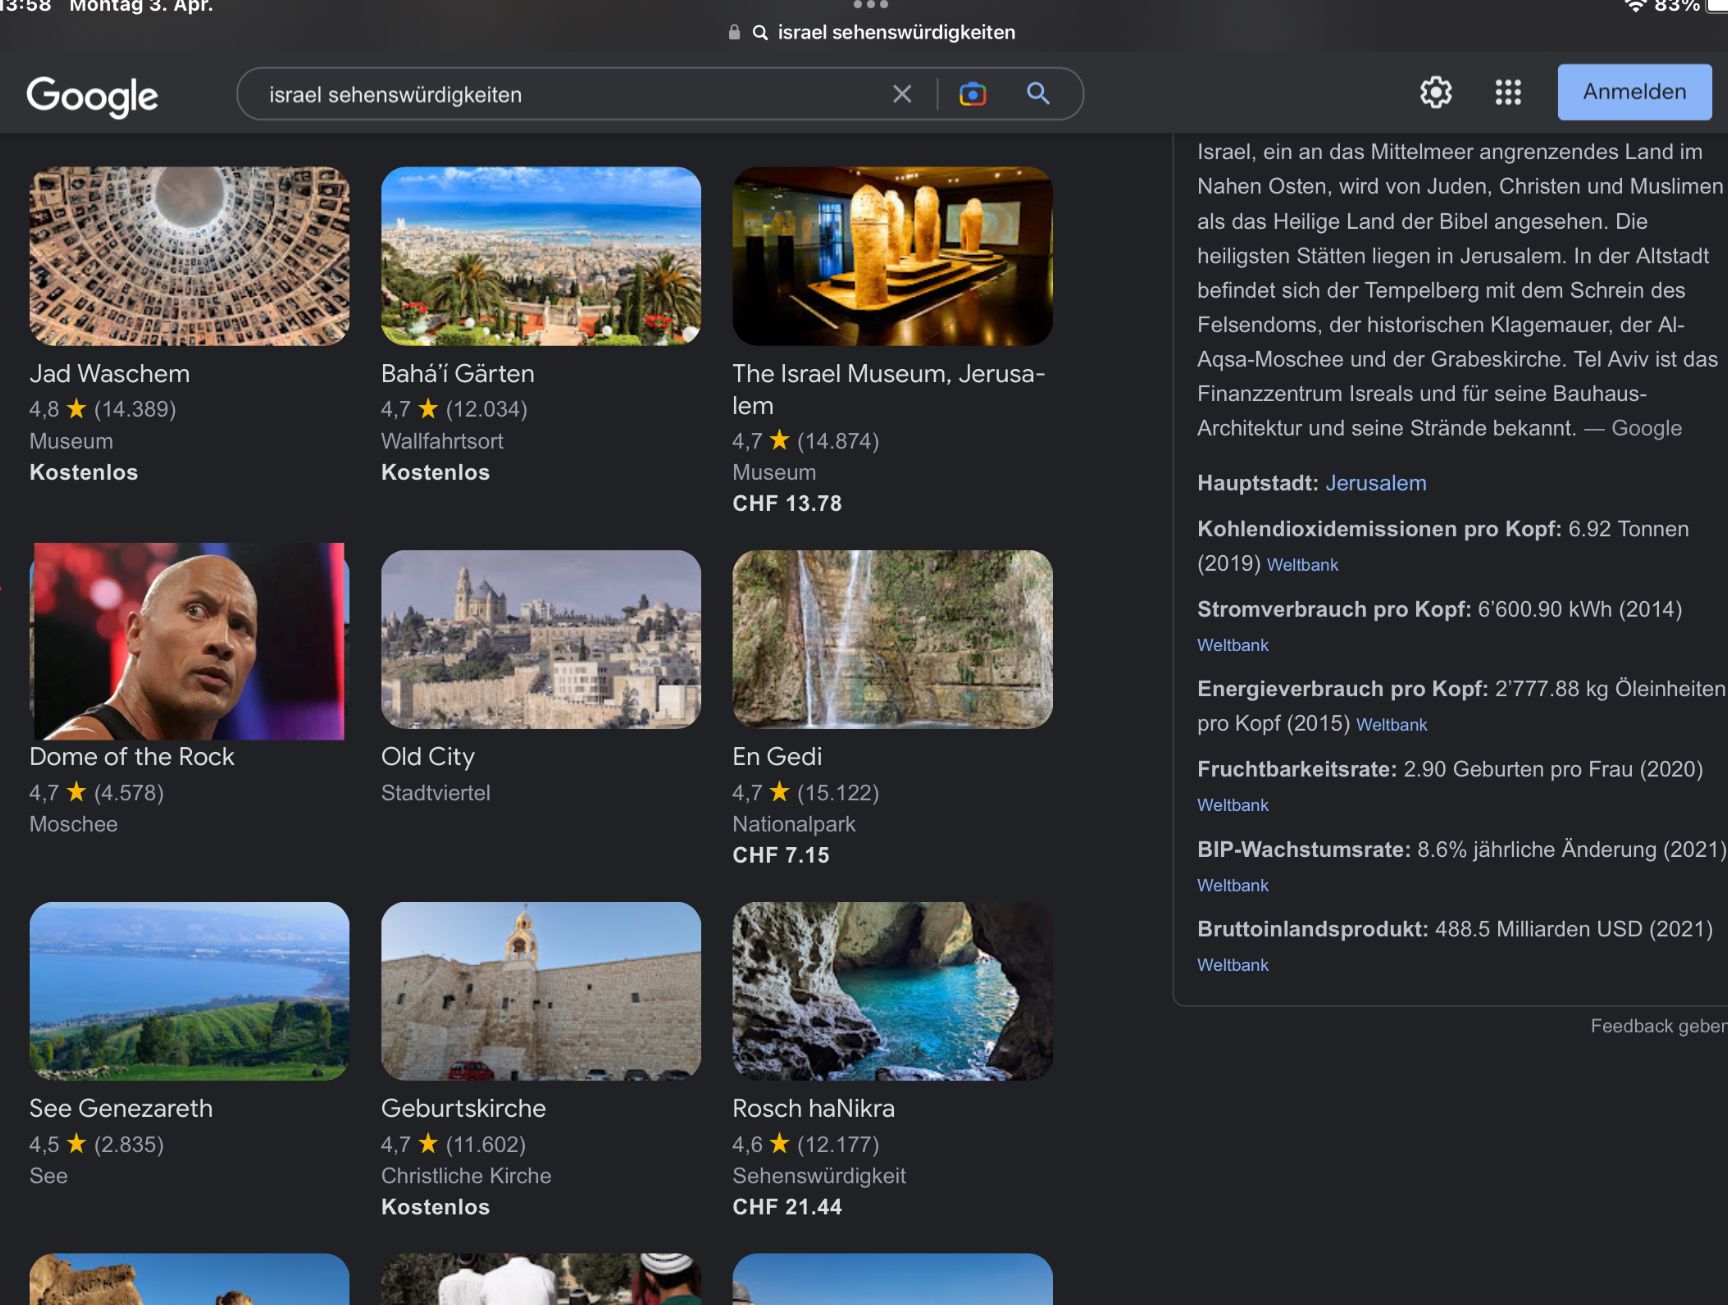Click the Bahá'í Gärten 4,7 rating (12.034)
Screen dimensions: 1728x1305
454,409
